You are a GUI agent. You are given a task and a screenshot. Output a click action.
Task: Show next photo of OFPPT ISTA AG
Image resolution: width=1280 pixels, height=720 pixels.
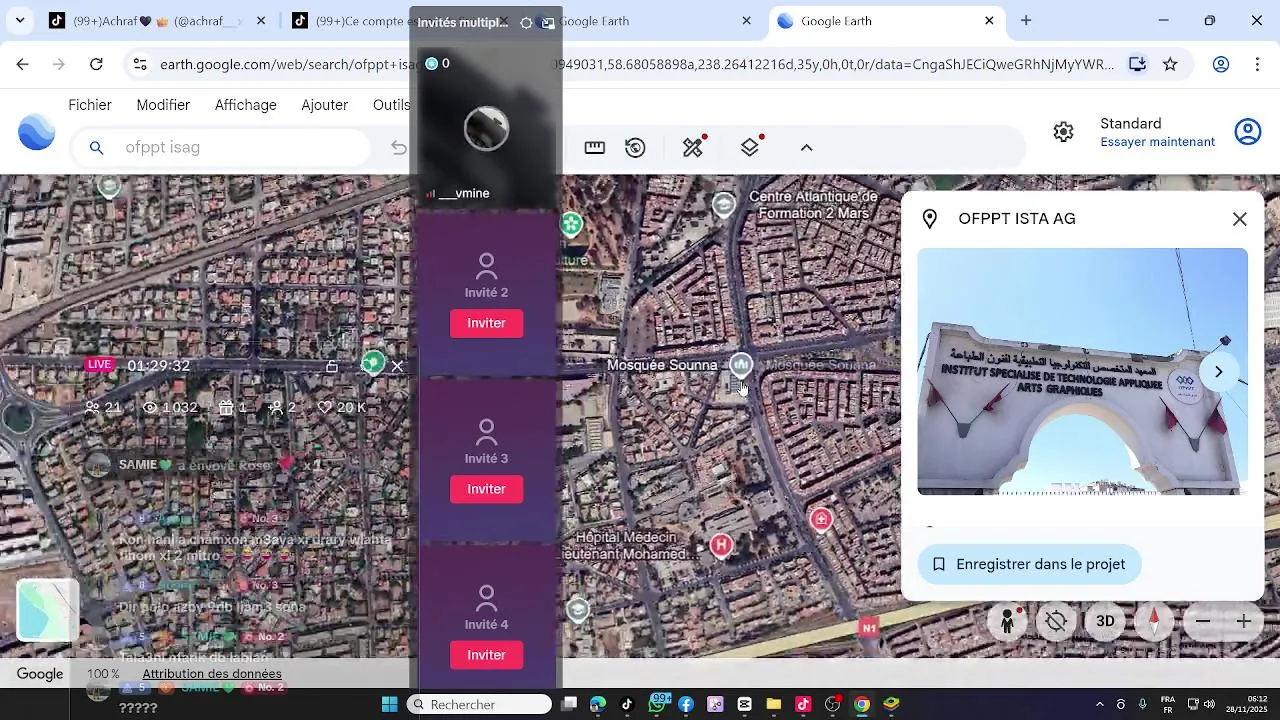coord(1218,372)
